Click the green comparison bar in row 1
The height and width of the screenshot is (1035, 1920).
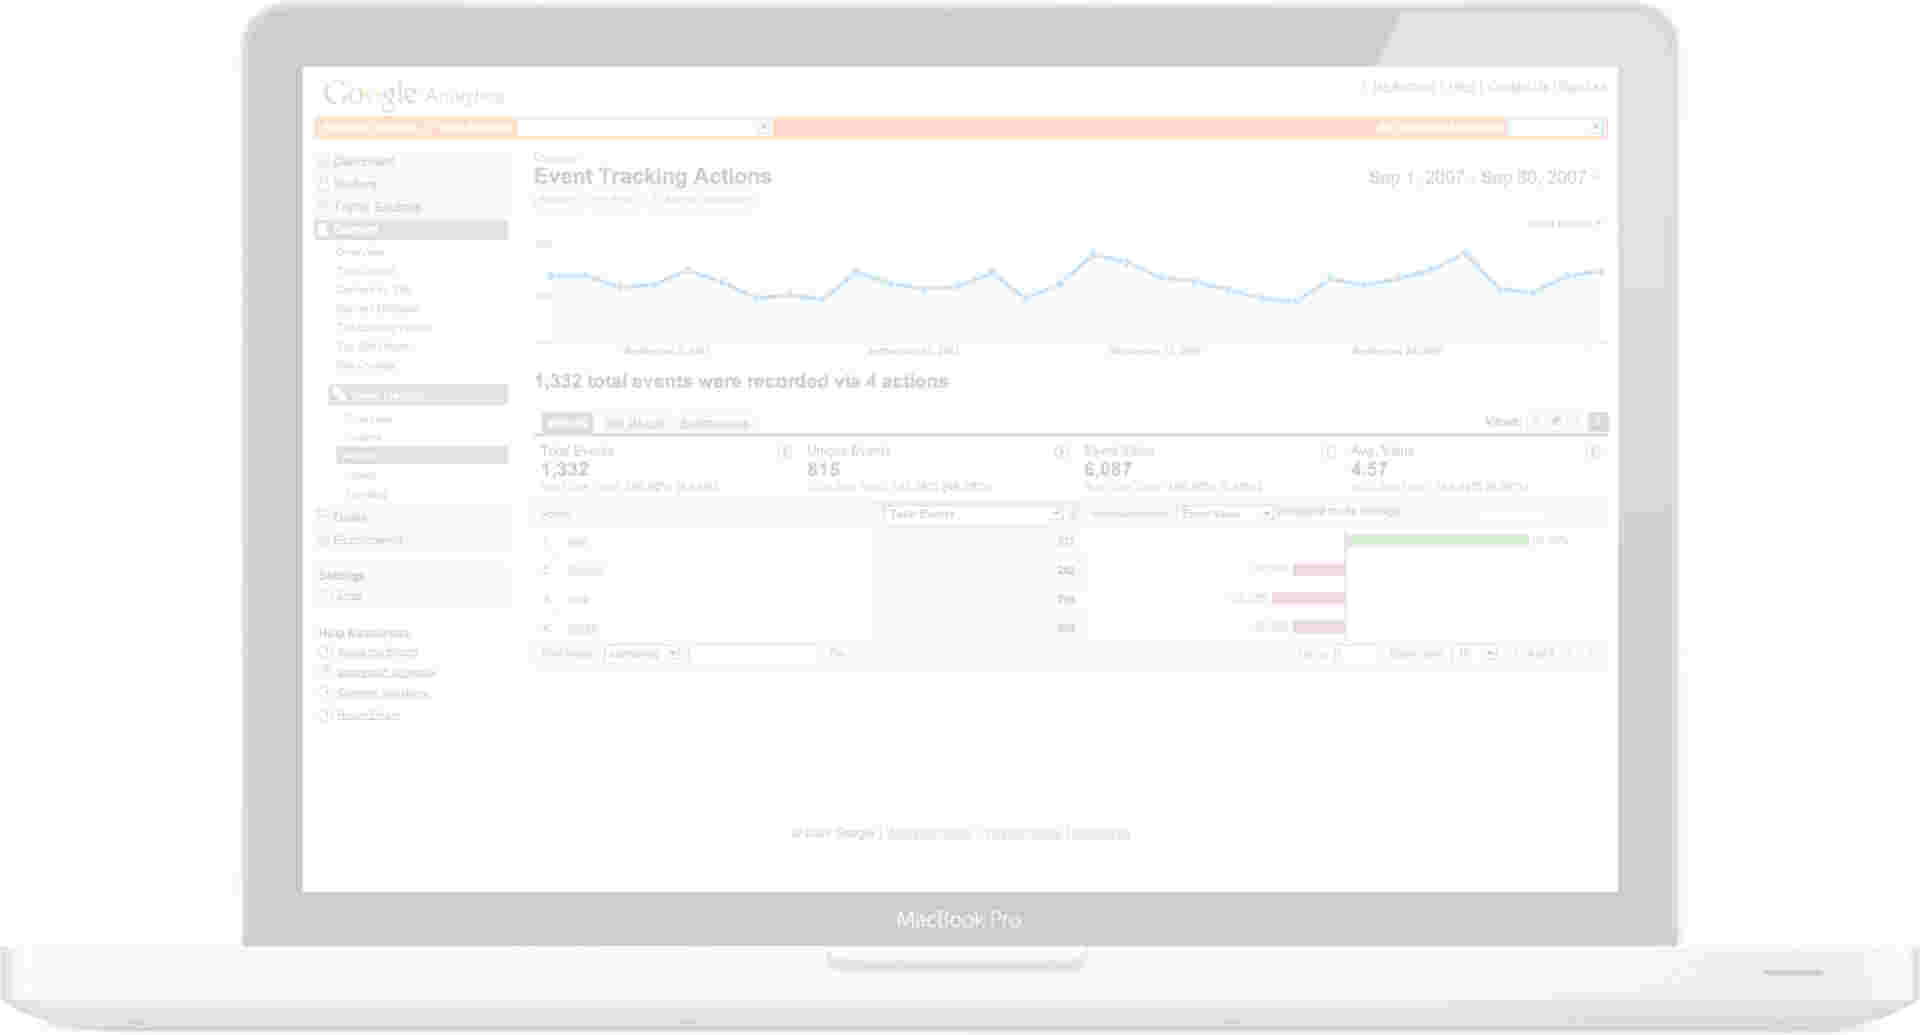(x=1437, y=540)
